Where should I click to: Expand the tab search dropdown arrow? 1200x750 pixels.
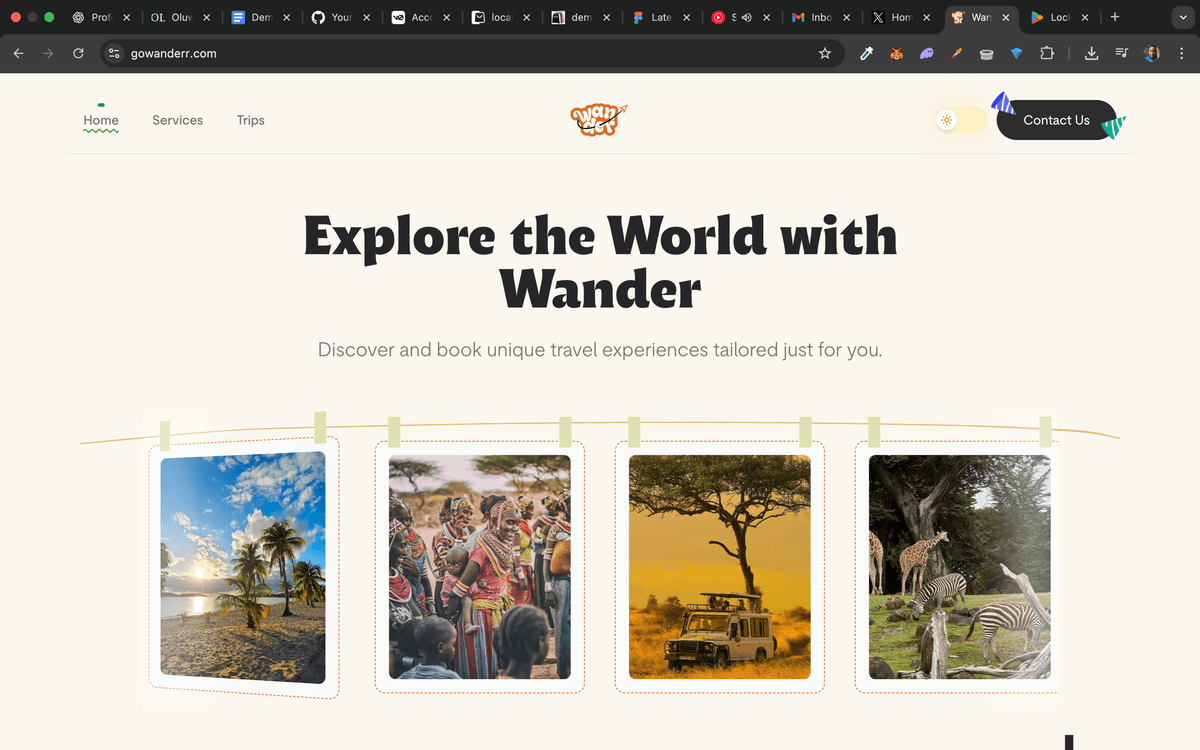[1179, 18]
